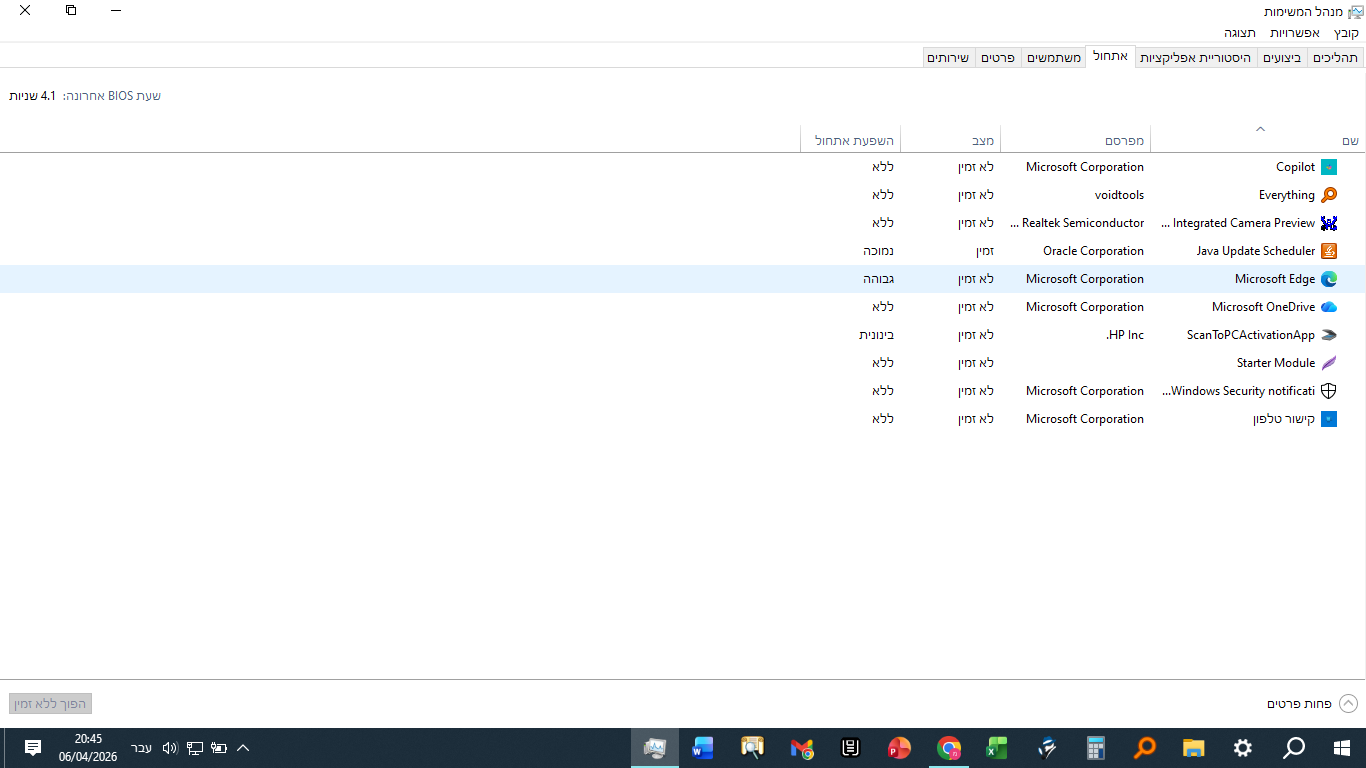1366x768 pixels.
Task: Show hidden system tray icons
Action: click(x=242, y=748)
